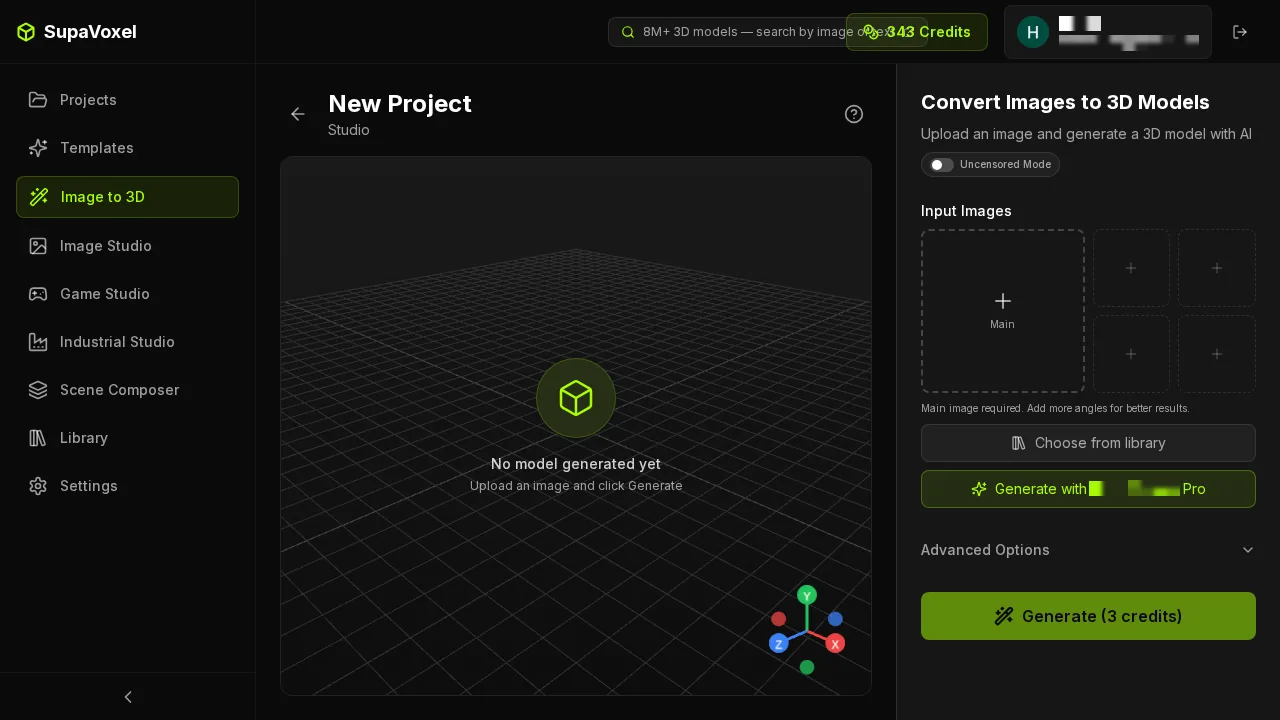Click the green Y axis on the gizmo
This screenshot has width=1280, height=720.
click(807, 596)
